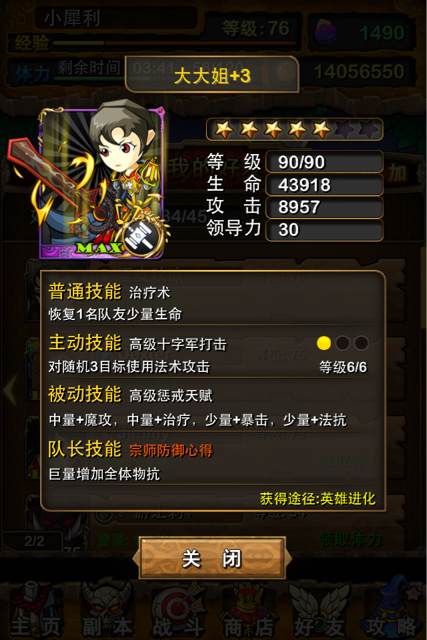Go to the 战斗 battle tab icon
427x640 pixels.
178,611
